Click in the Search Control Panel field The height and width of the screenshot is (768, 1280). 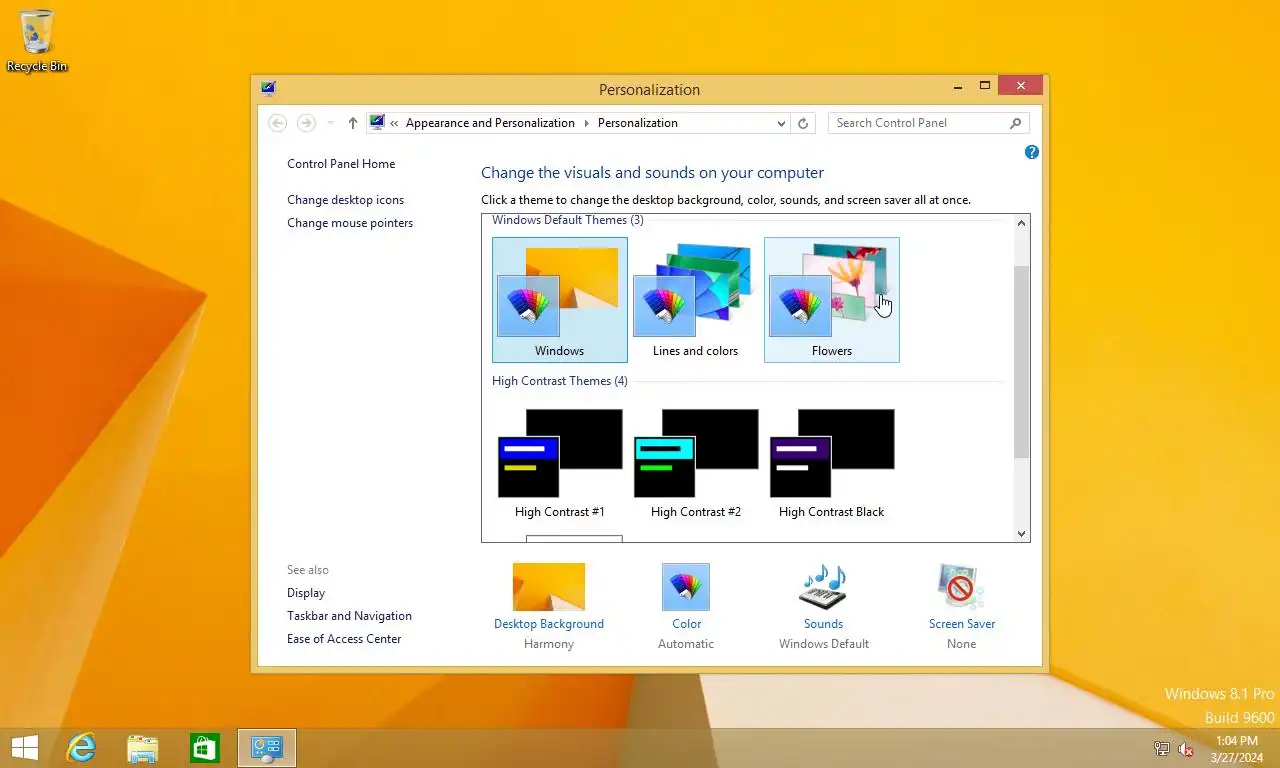[918, 123]
